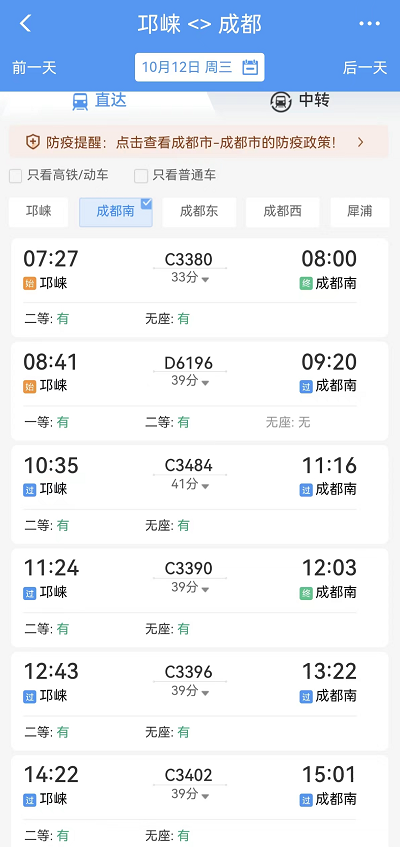Screen dimensions: 400x847
Task: Tap the 终 terminal badge on C3390 arrival
Action: pos(306,593)
